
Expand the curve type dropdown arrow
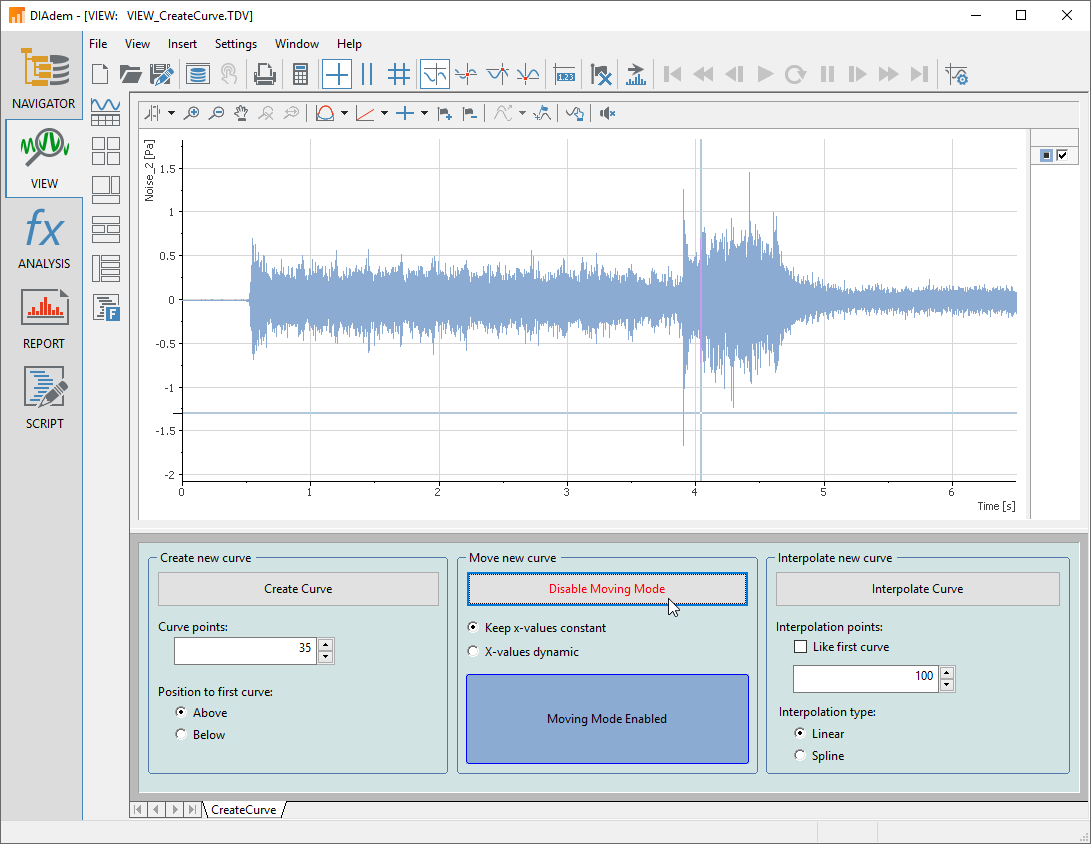(x=344, y=114)
